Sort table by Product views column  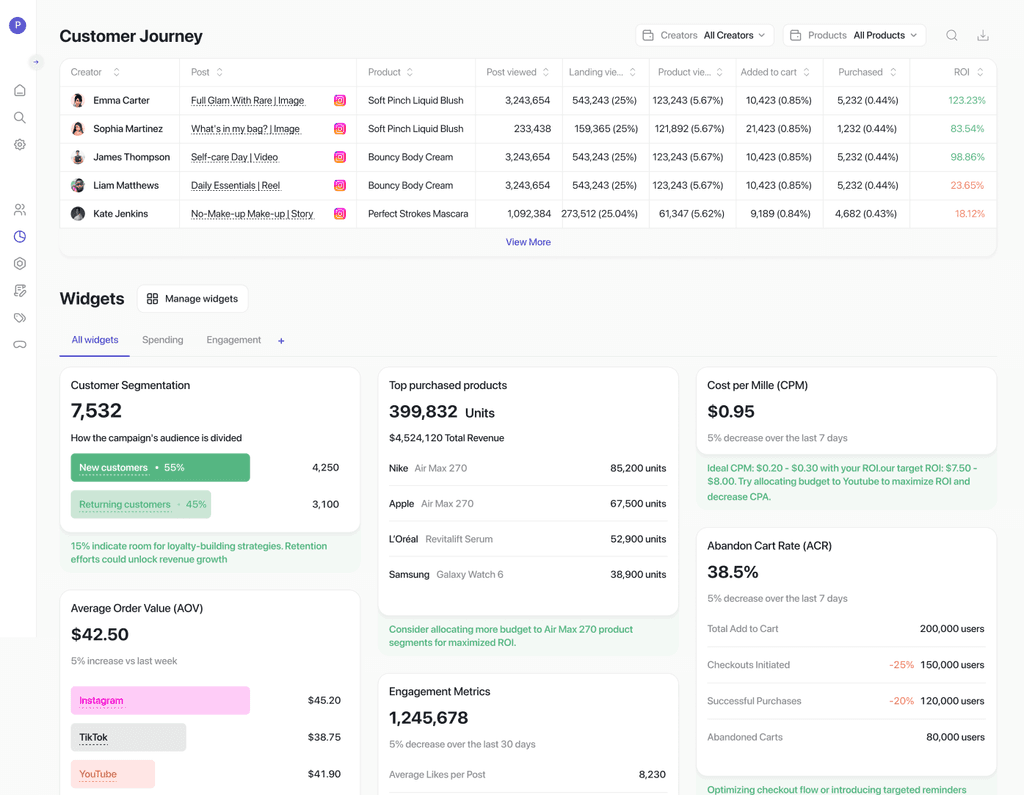[719, 72]
